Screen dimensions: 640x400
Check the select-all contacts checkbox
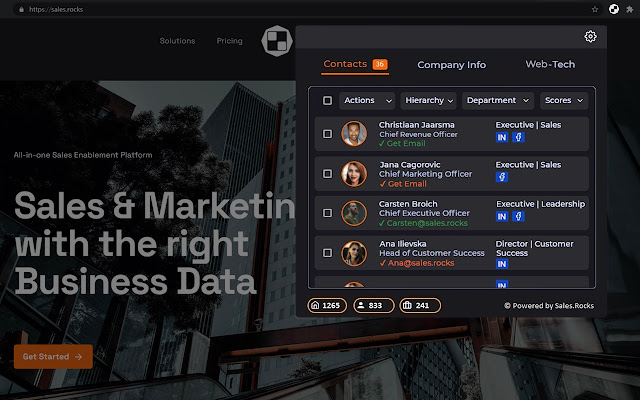tap(327, 100)
